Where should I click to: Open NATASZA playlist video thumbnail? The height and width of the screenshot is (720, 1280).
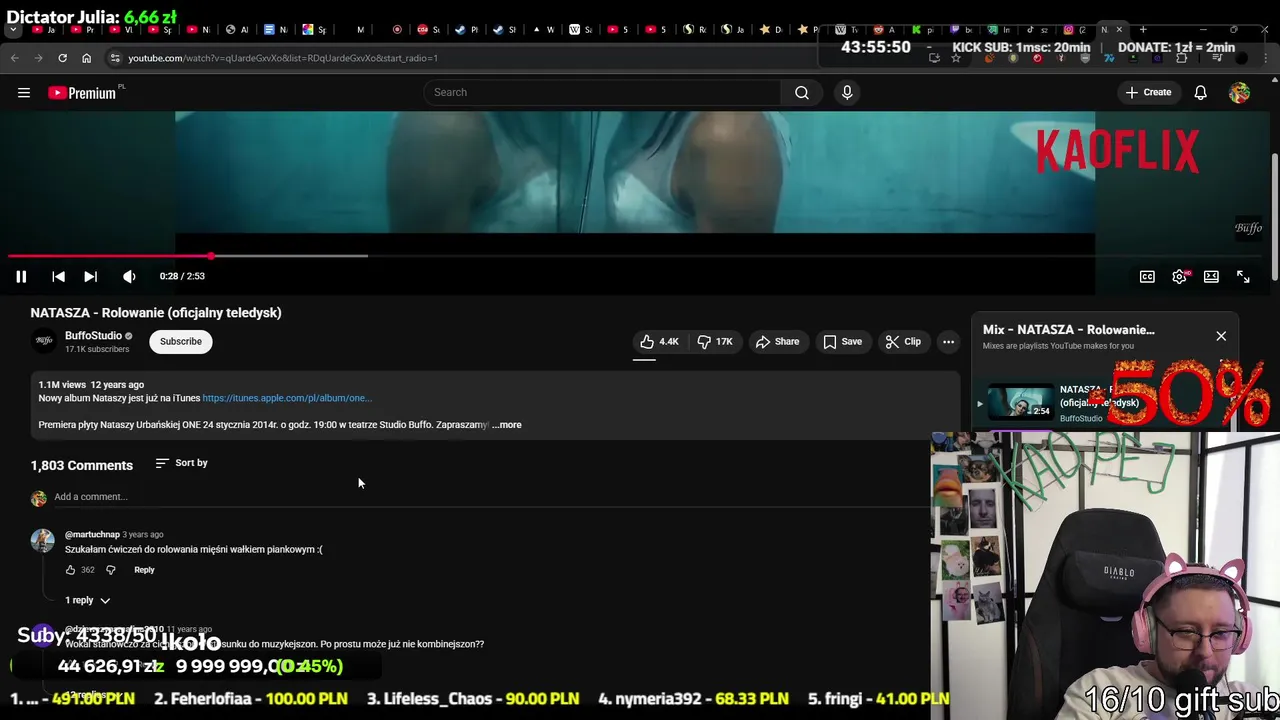pyautogui.click(x=1020, y=403)
